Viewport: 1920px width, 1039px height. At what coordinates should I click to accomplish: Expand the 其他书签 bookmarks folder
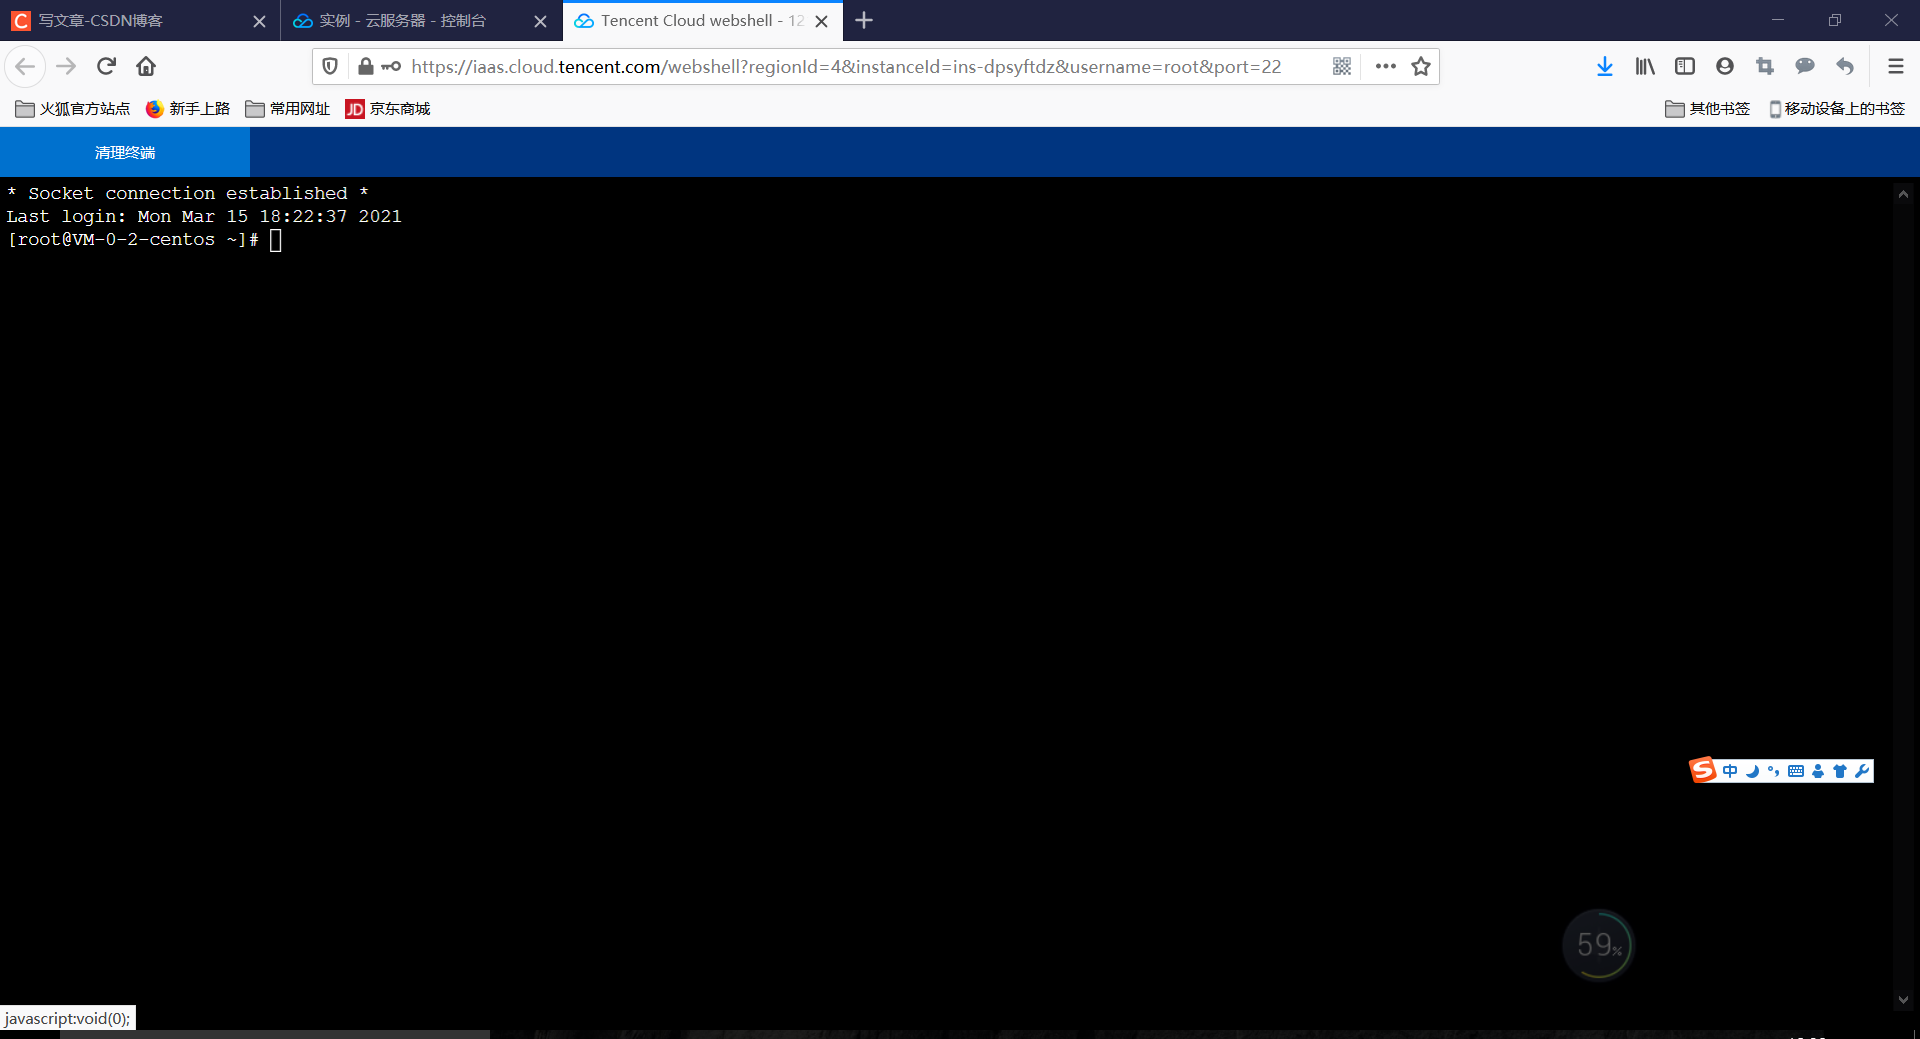click(x=1708, y=108)
